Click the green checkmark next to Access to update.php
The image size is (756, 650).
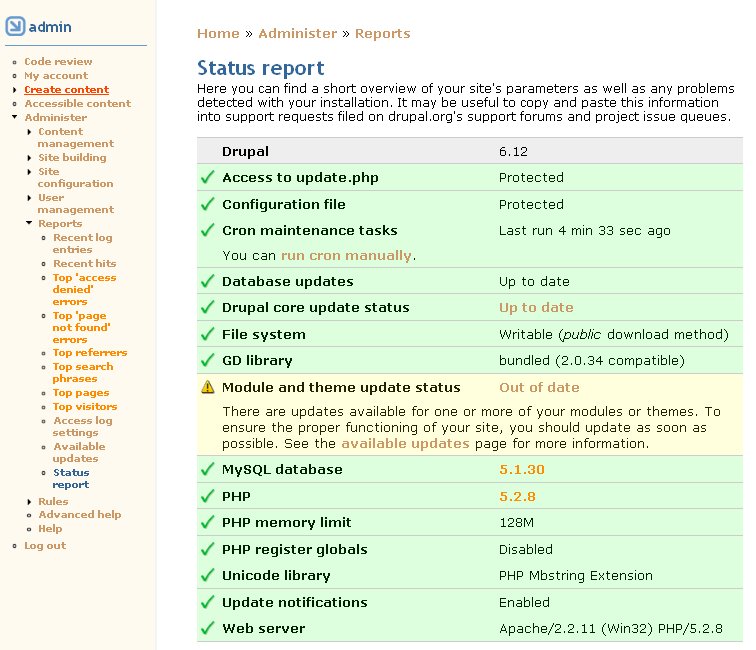207,177
